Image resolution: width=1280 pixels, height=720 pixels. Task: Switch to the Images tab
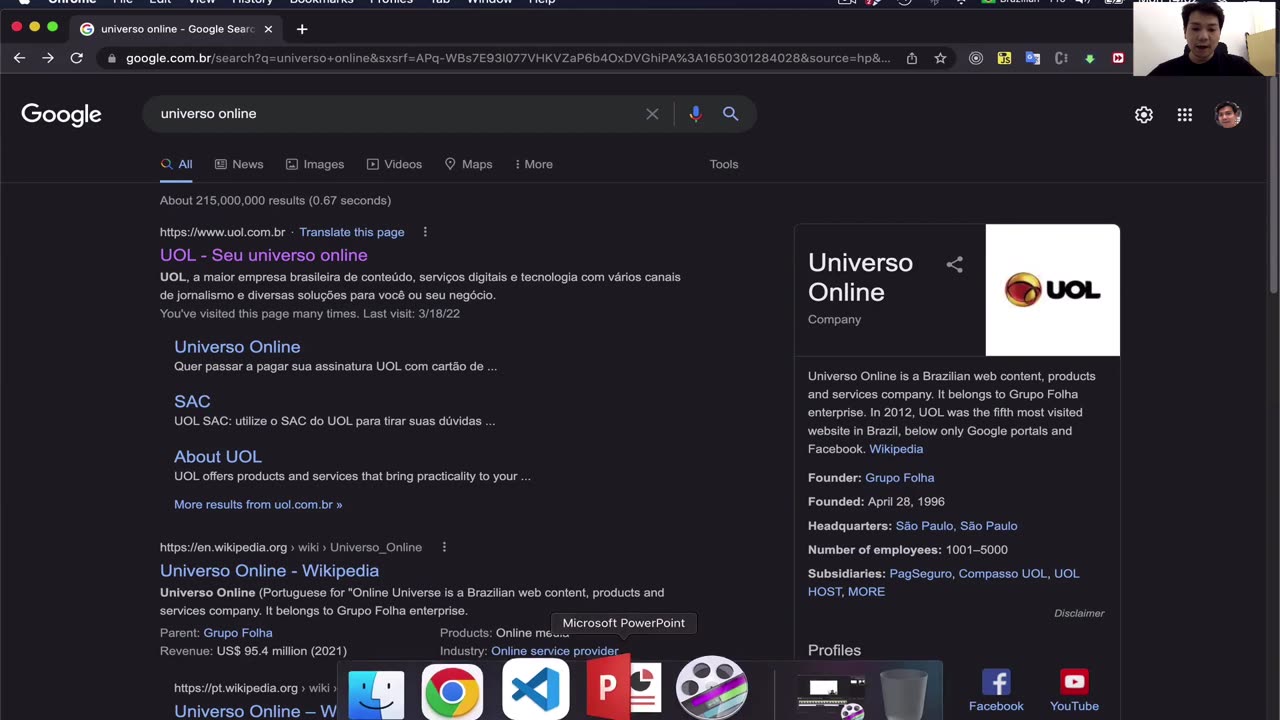pyautogui.click(x=315, y=164)
